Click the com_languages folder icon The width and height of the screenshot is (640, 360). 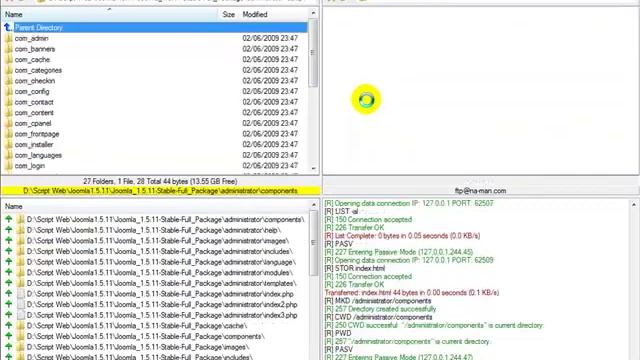pos(8,155)
